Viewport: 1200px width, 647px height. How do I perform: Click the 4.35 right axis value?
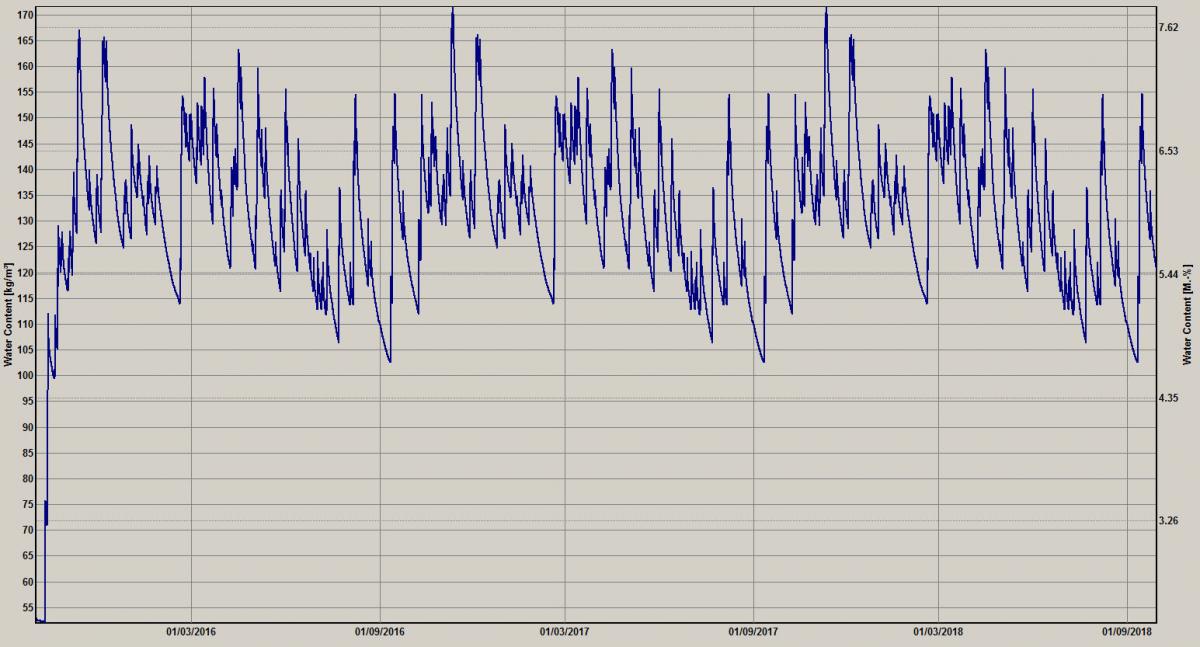pos(1168,398)
